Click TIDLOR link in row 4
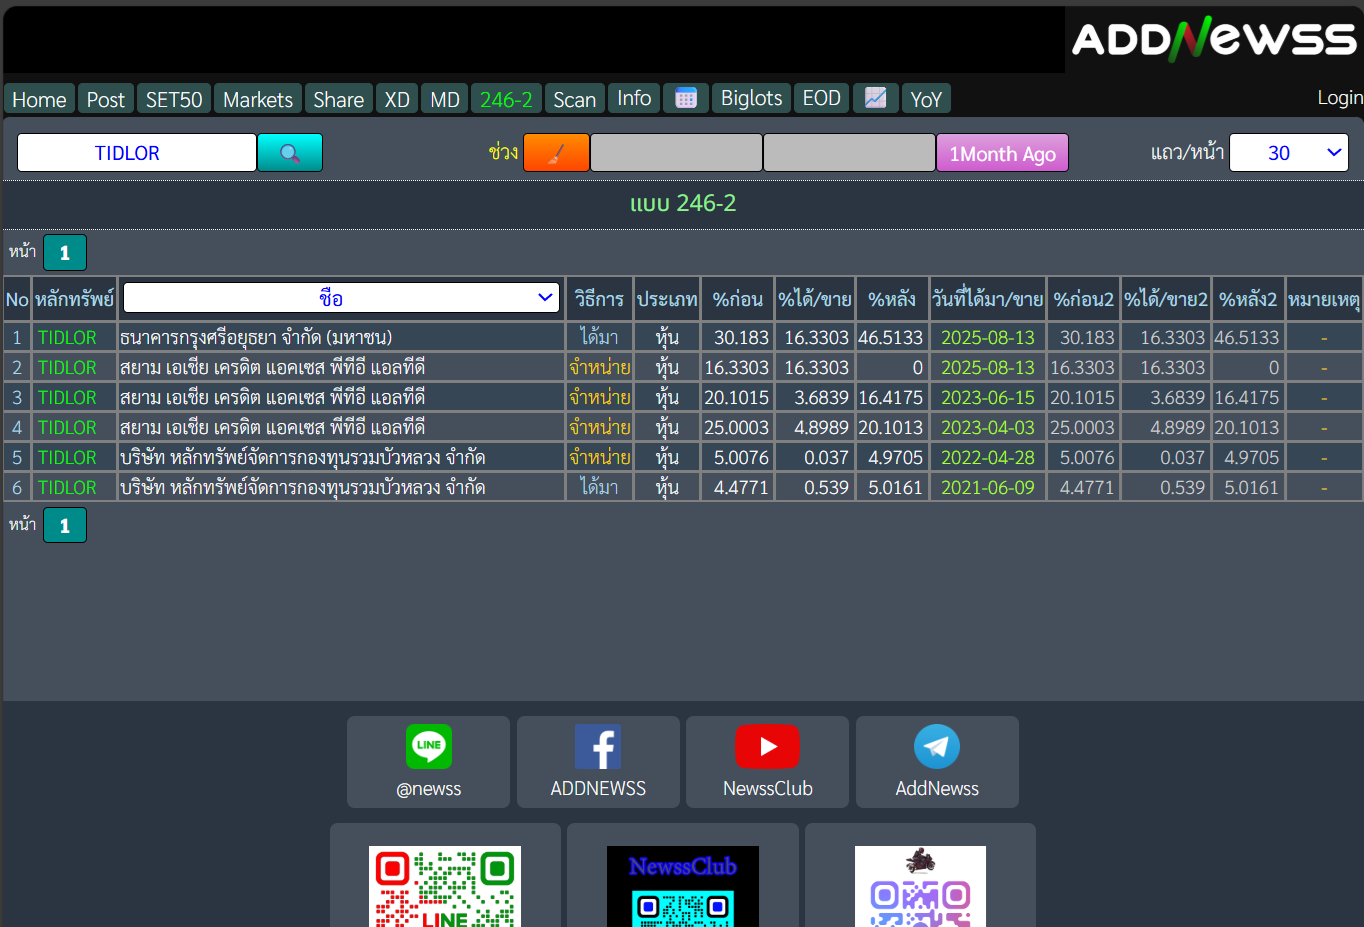Image resolution: width=1364 pixels, height=927 pixels. (x=67, y=427)
